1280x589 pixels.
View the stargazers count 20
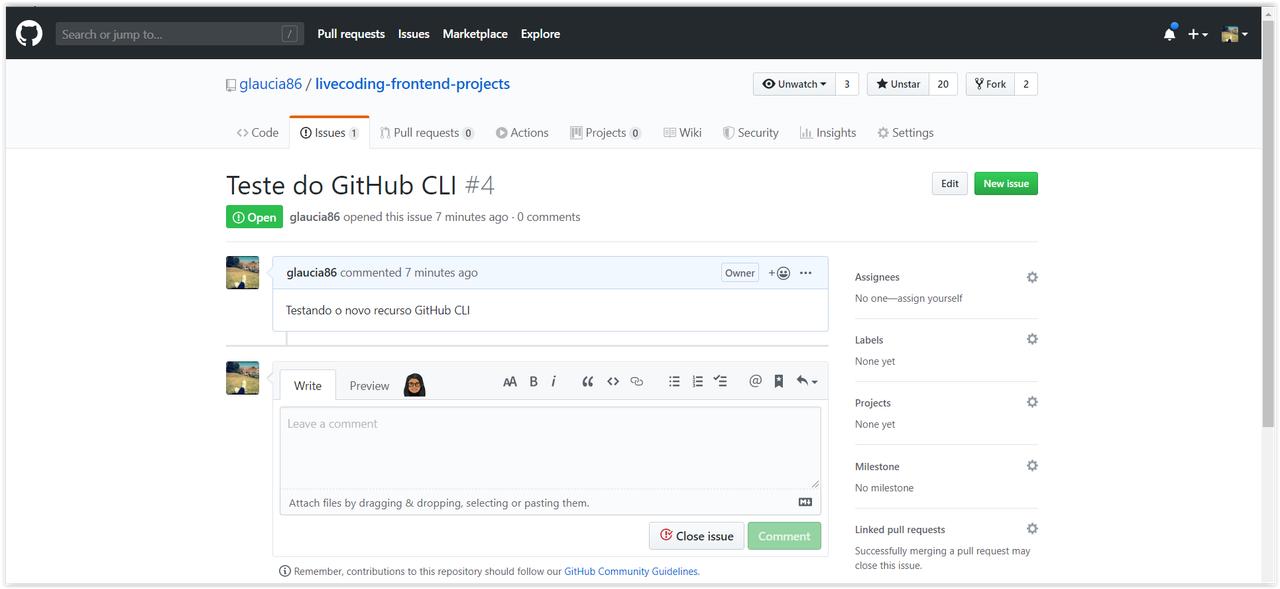[943, 84]
